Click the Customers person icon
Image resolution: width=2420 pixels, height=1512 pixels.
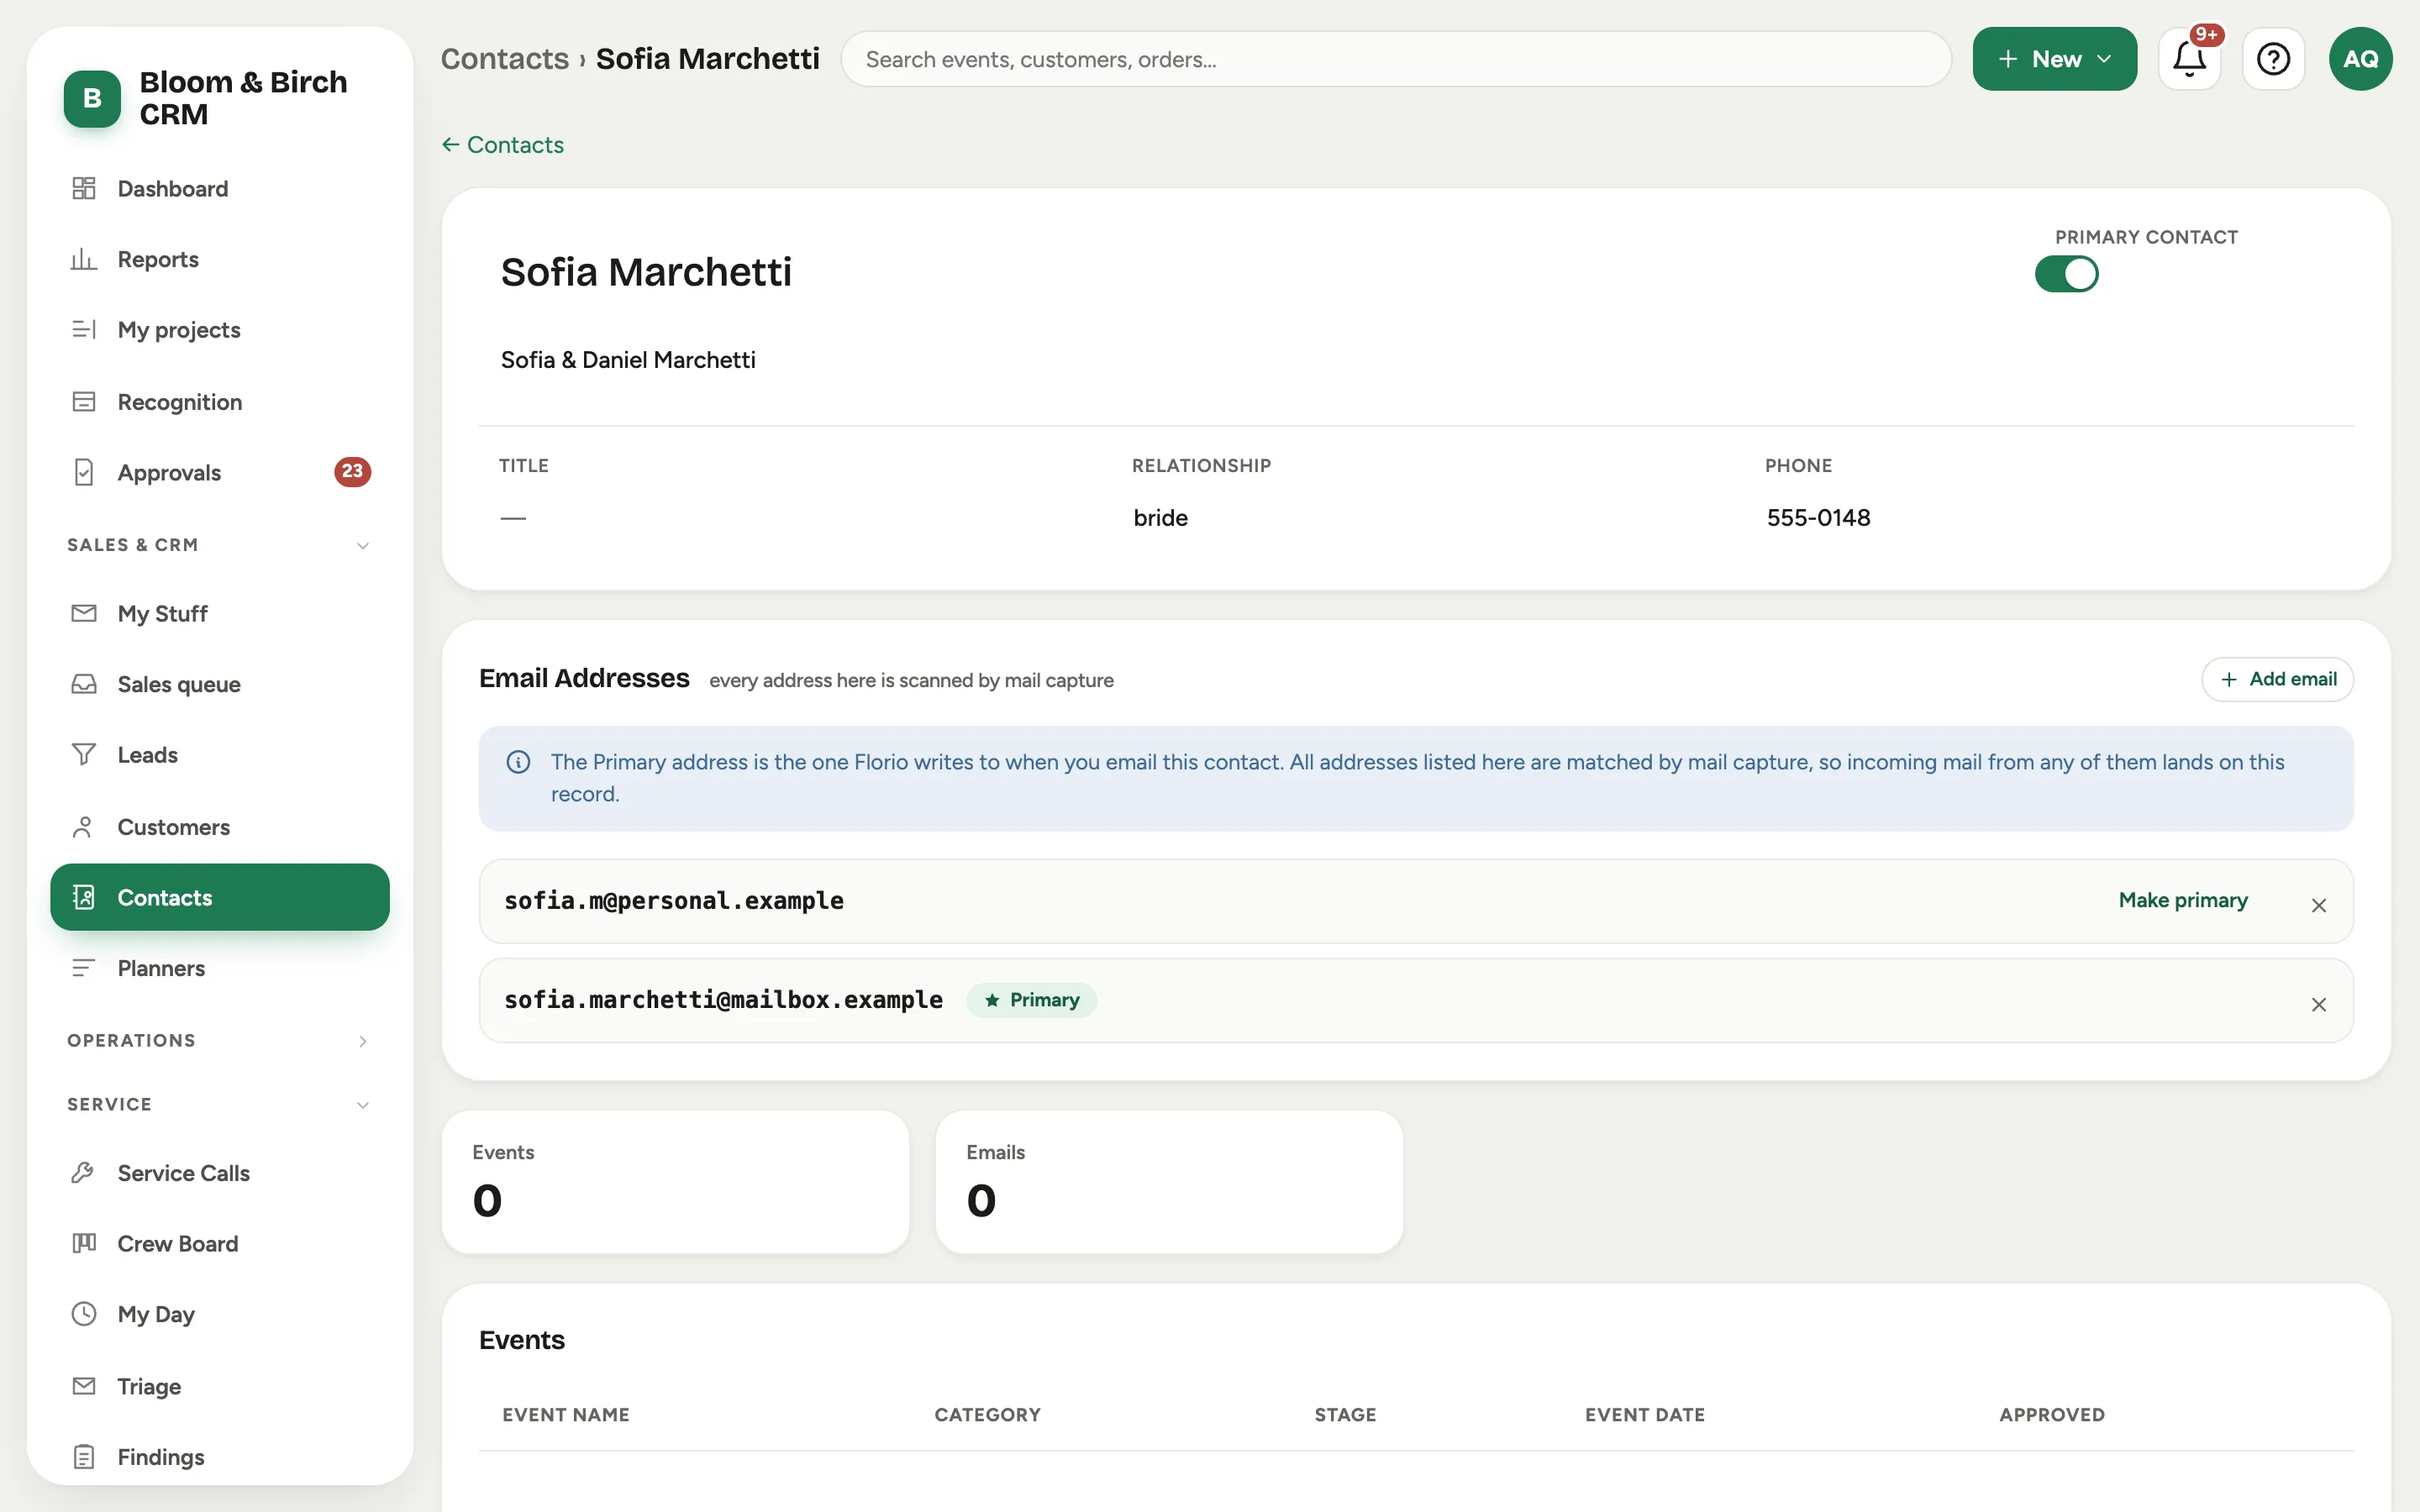tap(84, 827)
